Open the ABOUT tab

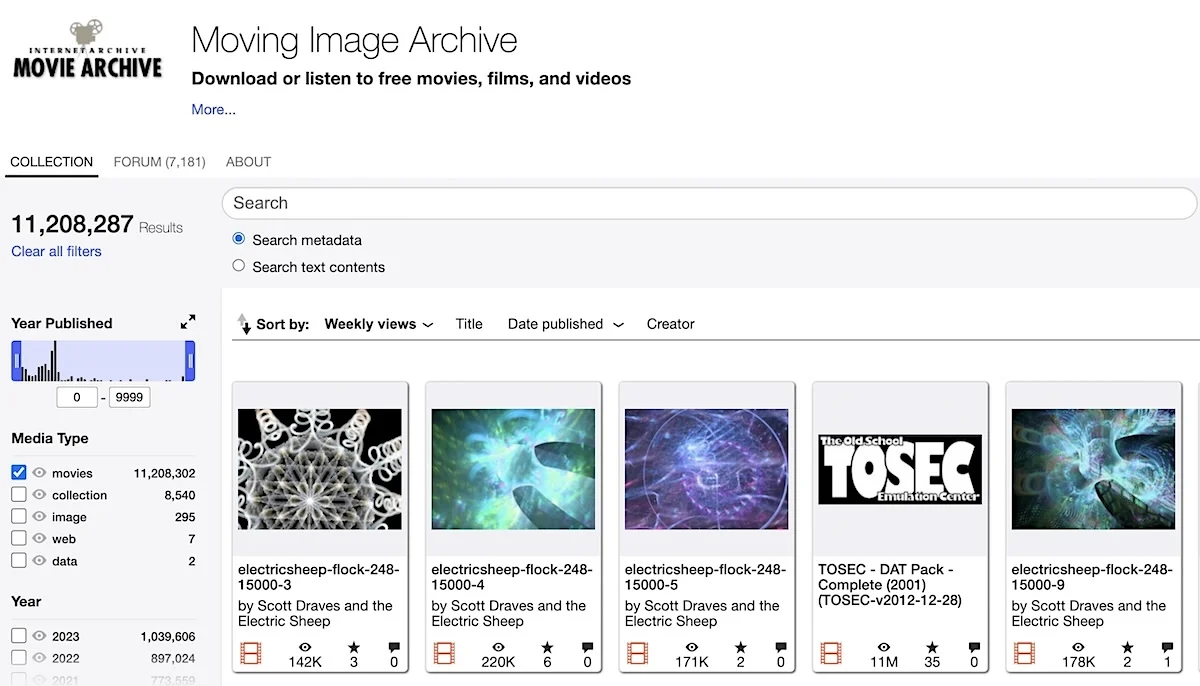click(x=248, y=162)
